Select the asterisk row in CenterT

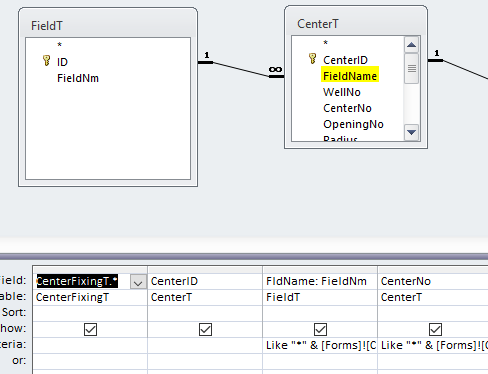(x=326, y=43)
